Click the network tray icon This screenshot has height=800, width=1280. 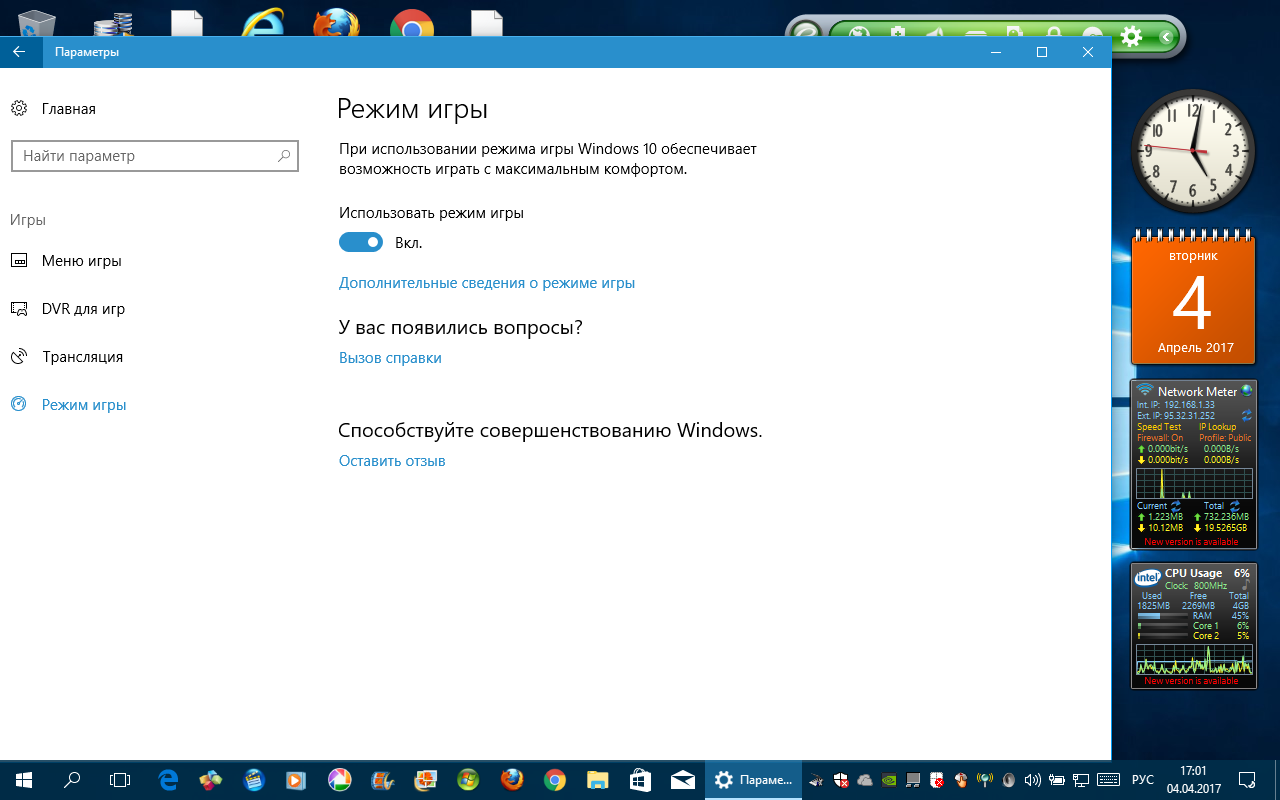pyautogui.click(x=1081, y=779)
